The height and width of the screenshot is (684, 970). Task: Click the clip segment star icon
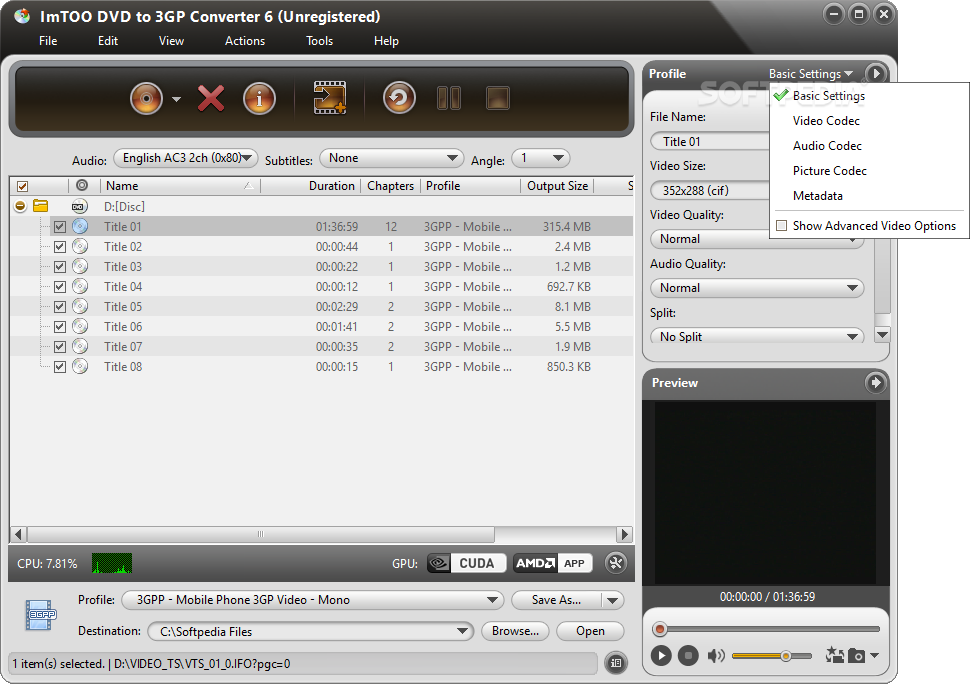tap(835, 655)
